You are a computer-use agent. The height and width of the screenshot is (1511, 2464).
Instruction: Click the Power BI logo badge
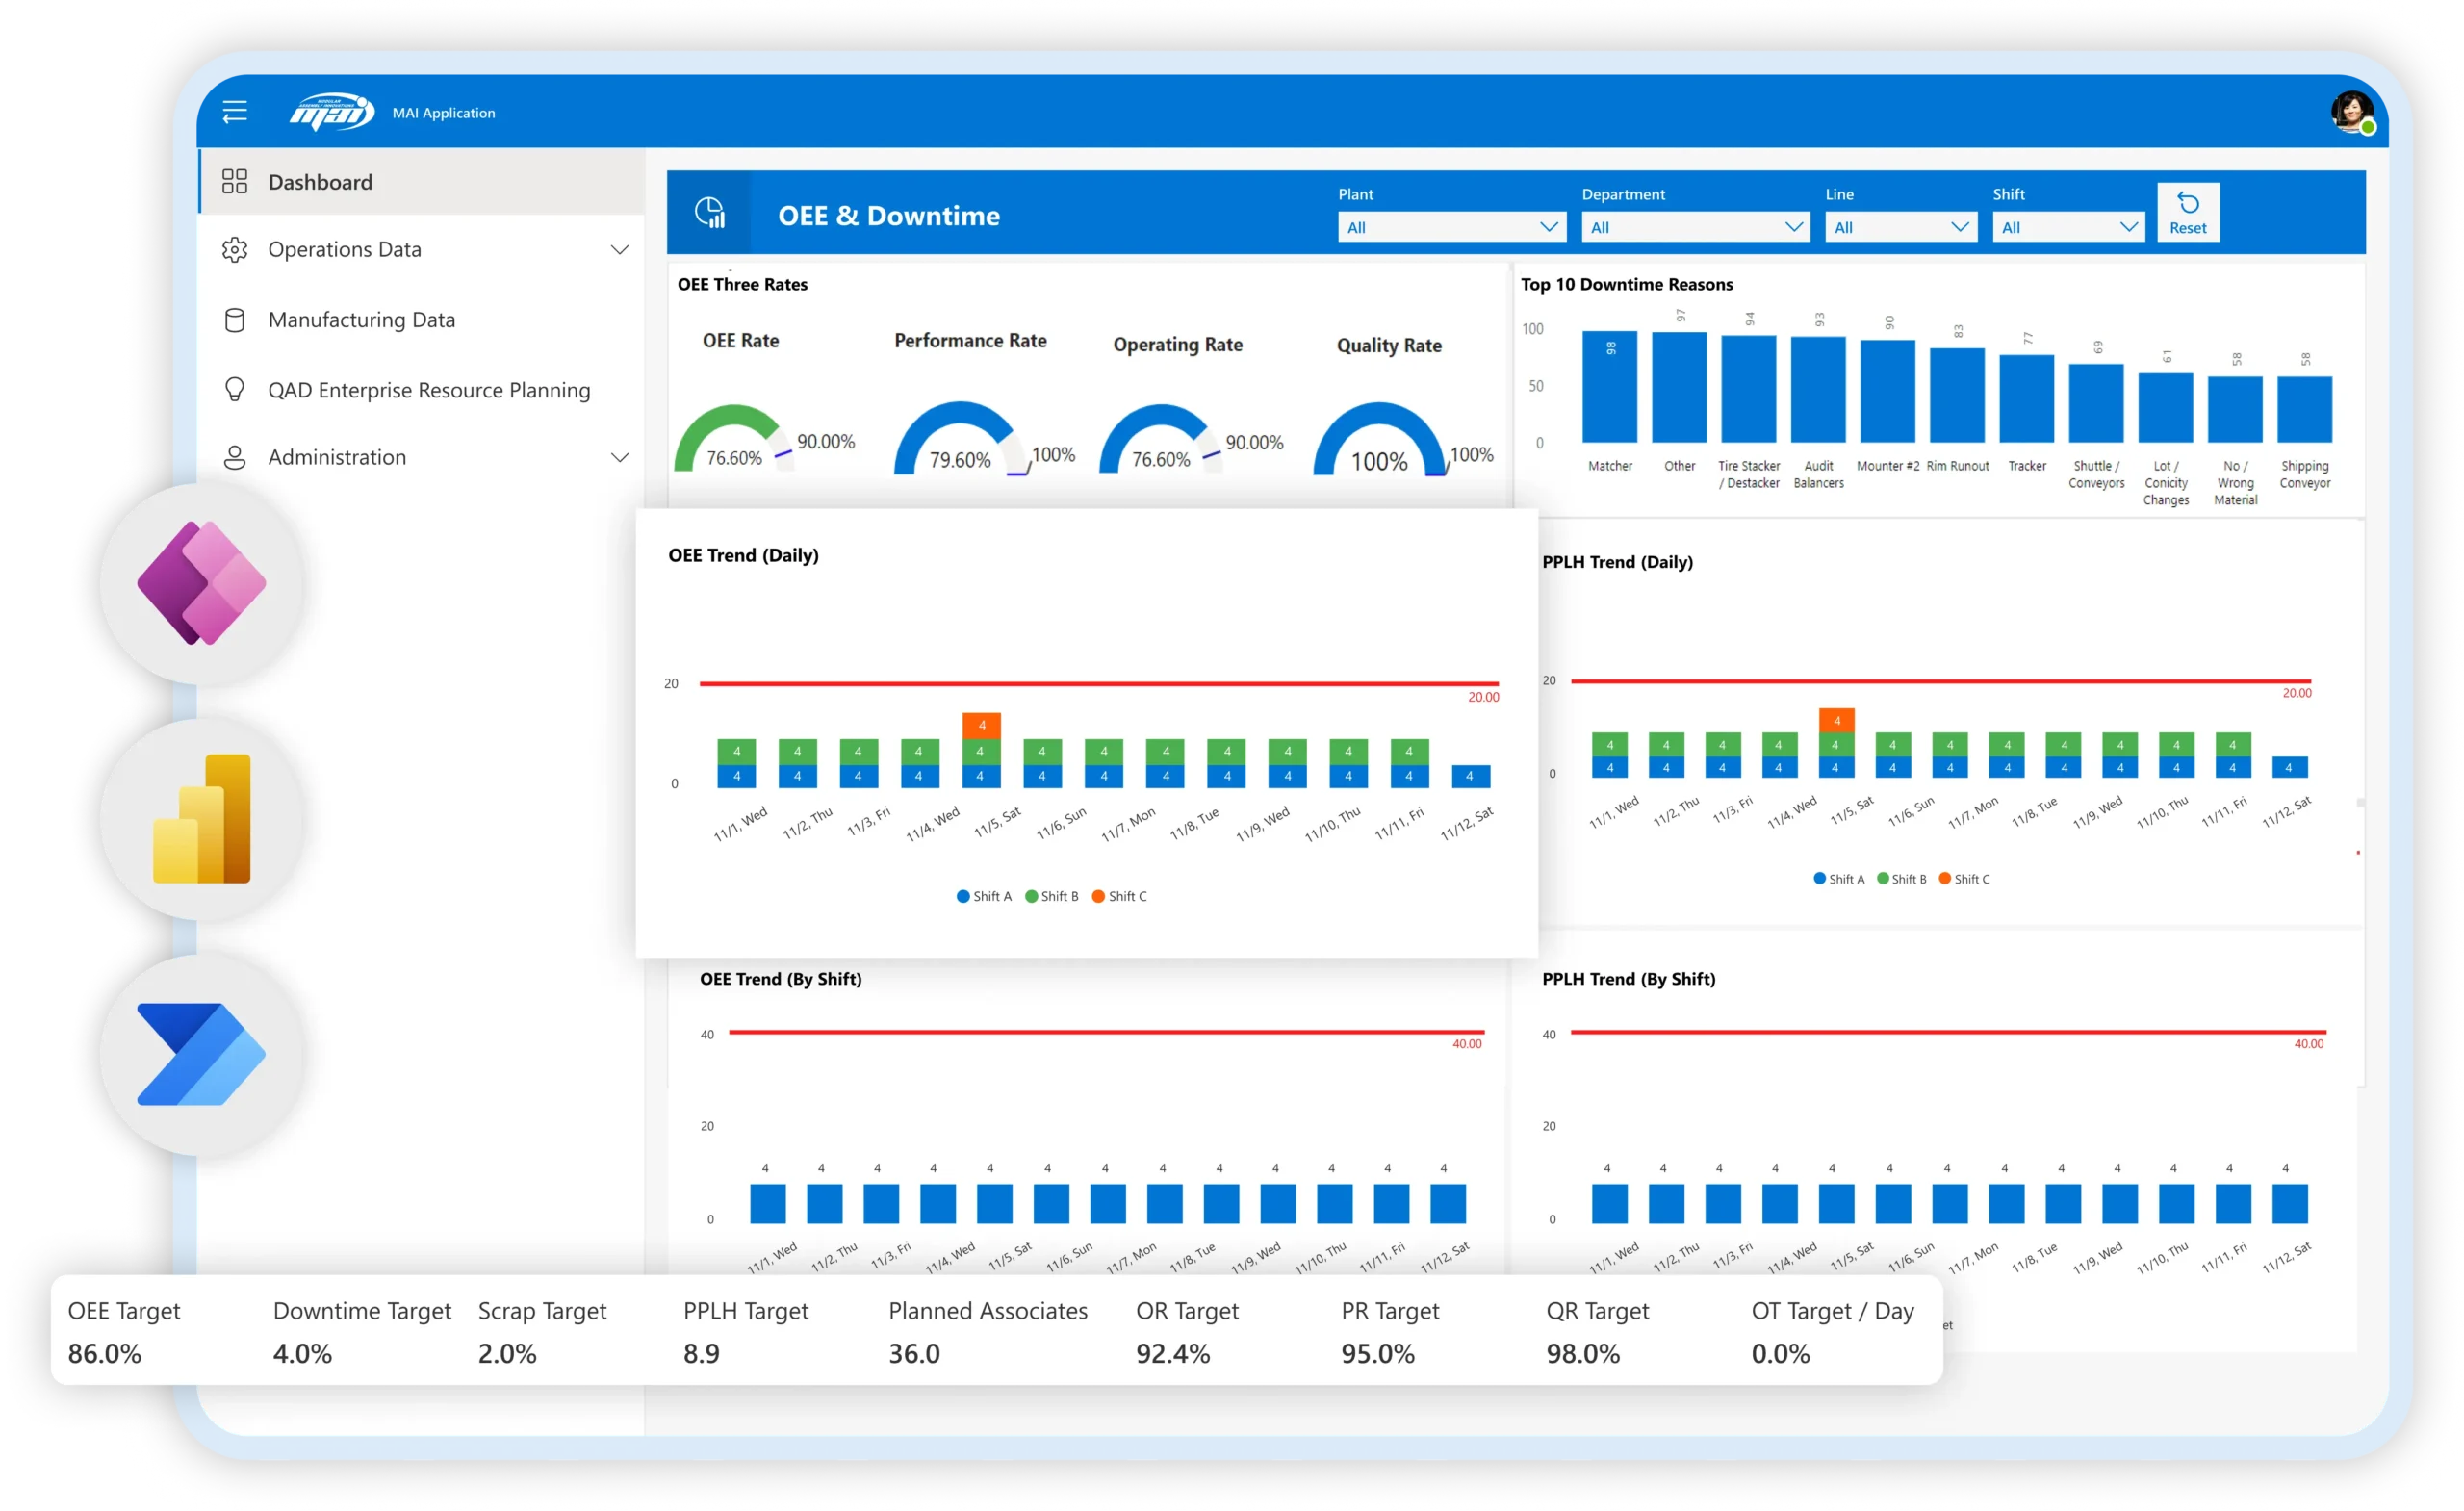coord(202,818)
